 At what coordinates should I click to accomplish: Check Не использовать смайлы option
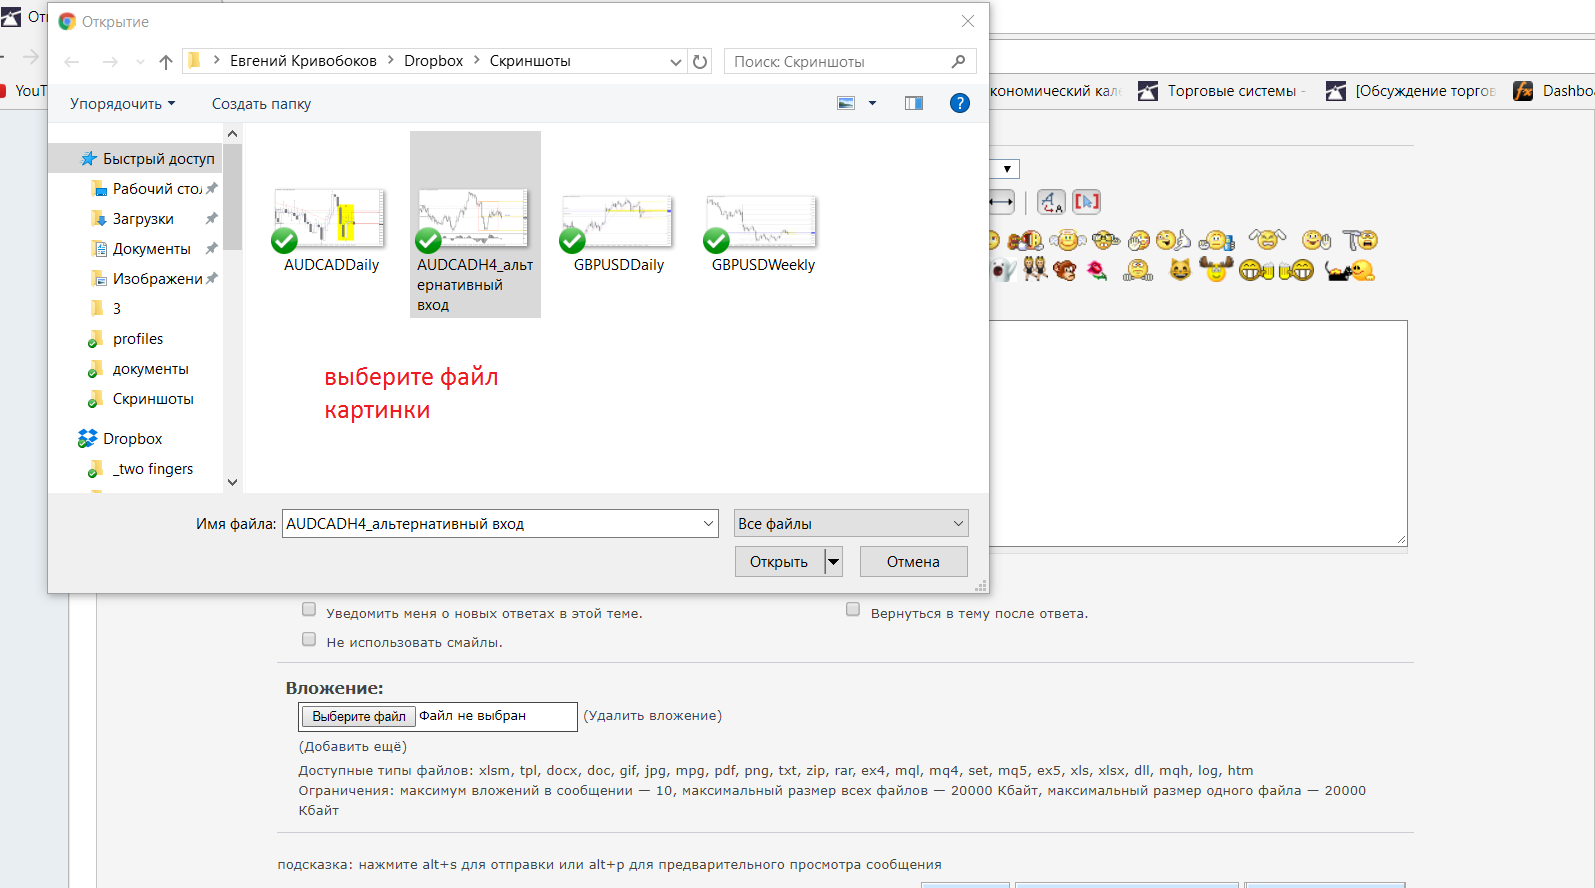click(309, 640)
